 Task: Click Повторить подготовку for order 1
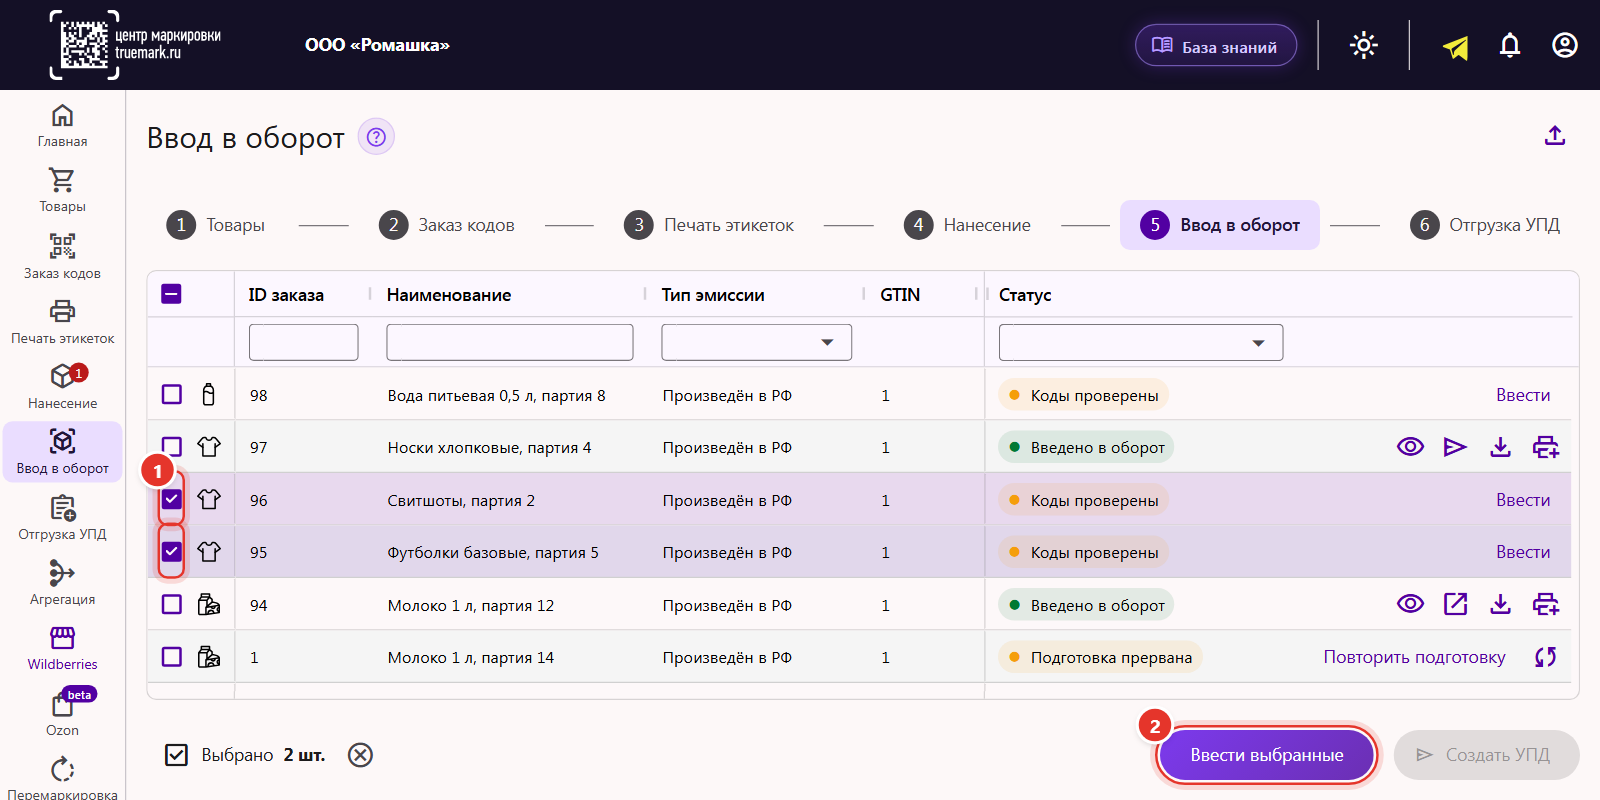click(1414, 657)
